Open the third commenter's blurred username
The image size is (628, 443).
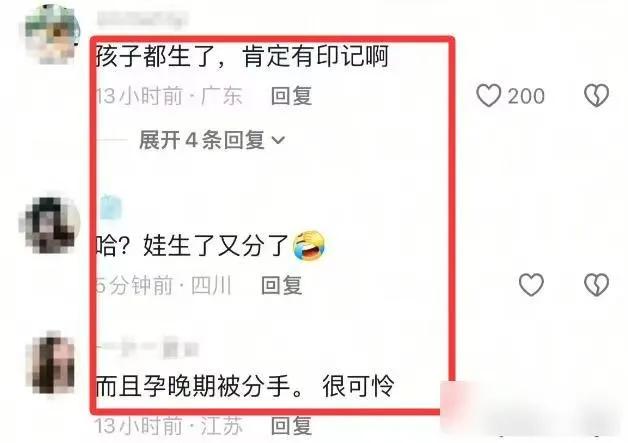coord(147,348)
